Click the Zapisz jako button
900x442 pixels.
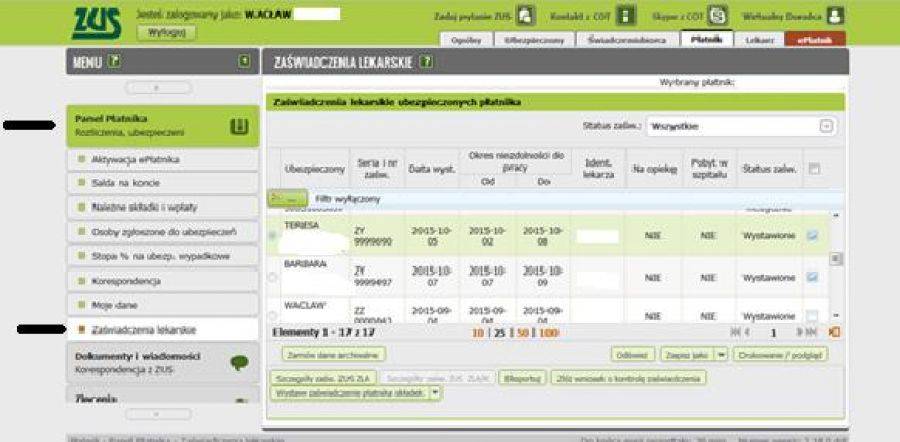(688, 354)
